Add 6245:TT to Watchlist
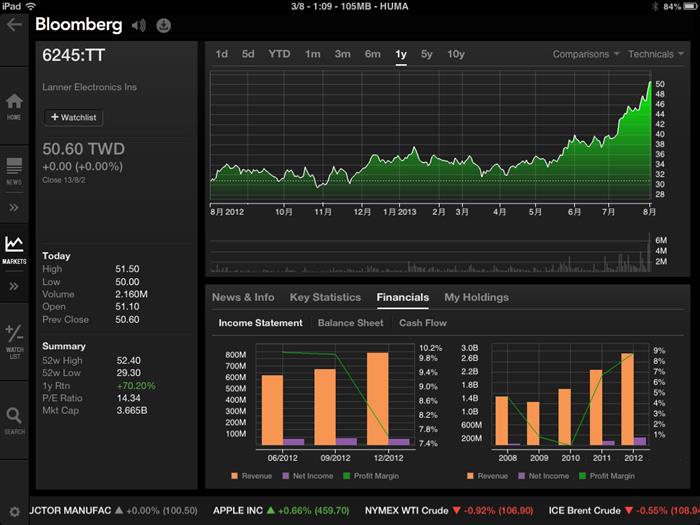This screenshot has height=525, width=700. tap(74, 117)
